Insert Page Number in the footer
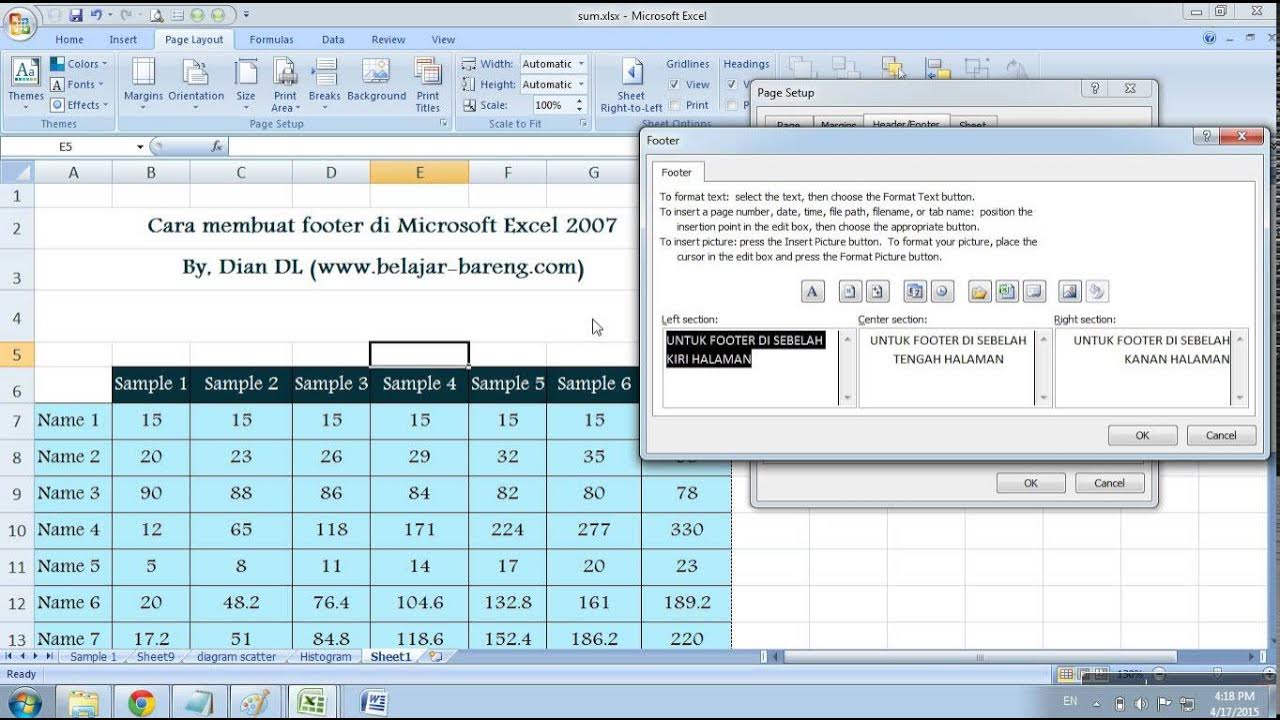 (x=849, y=292)
